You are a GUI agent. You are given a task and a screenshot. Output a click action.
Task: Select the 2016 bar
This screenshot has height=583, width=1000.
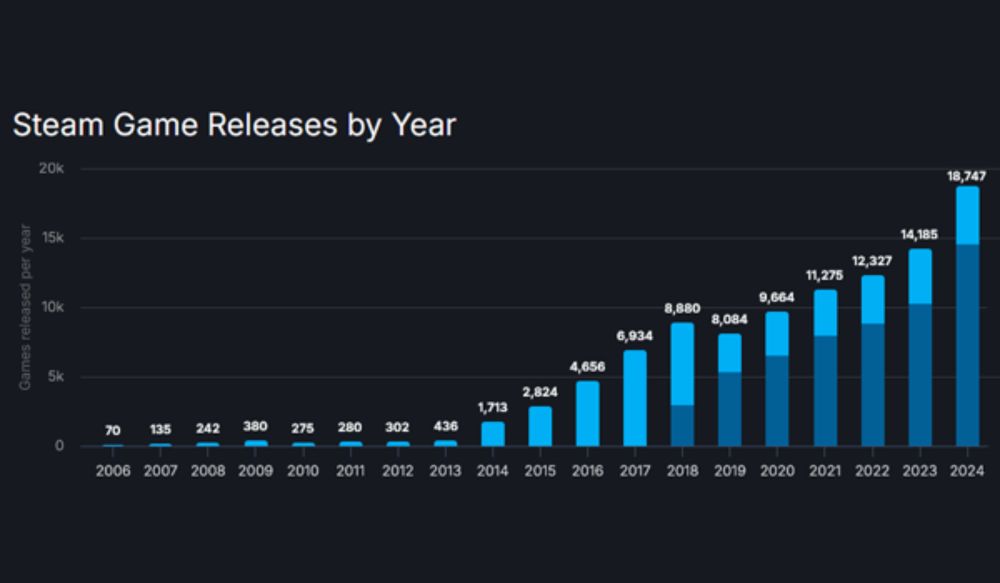tap(587, 413)
